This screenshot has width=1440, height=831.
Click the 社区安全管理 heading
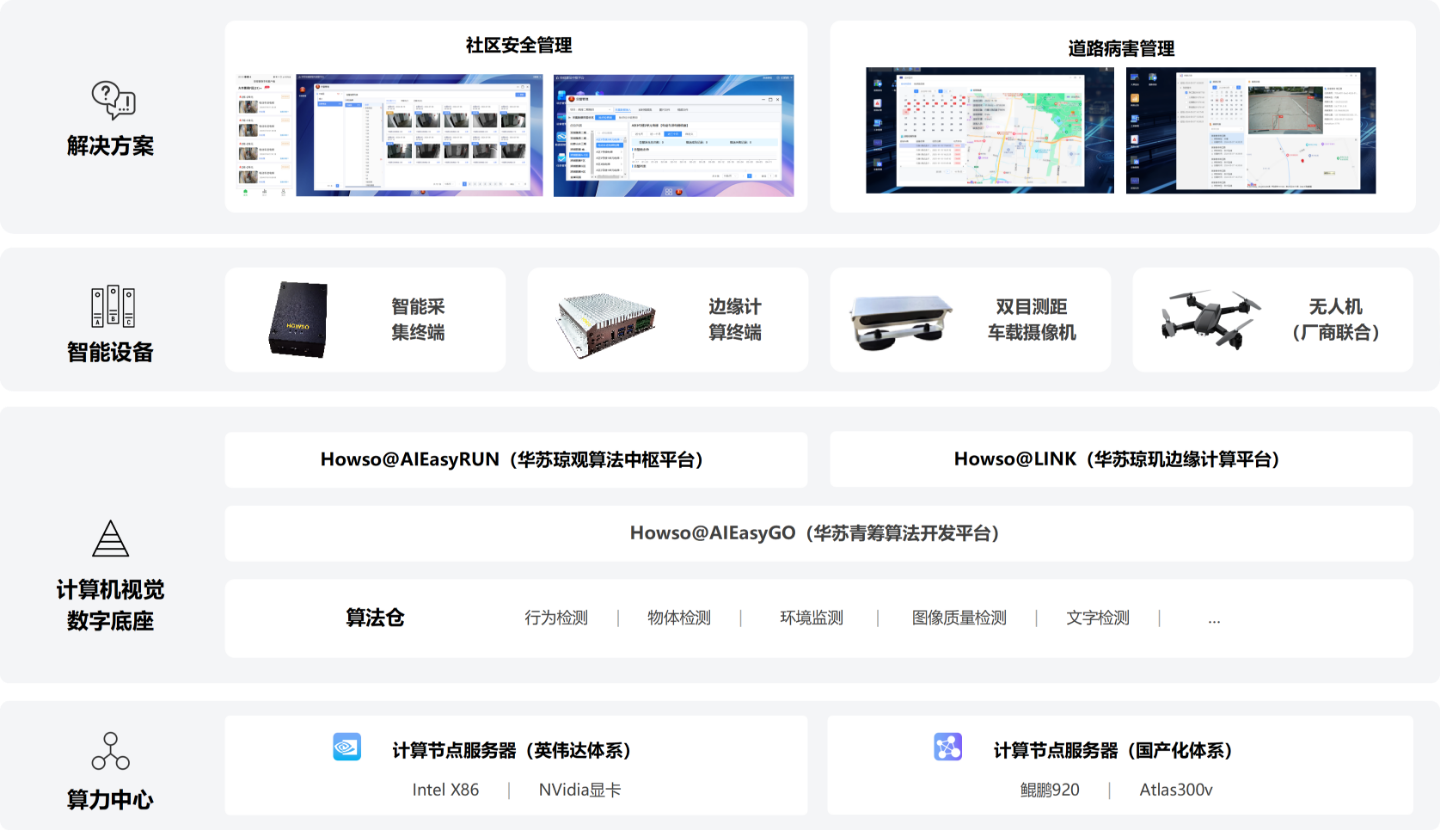[x=518, y=45]
